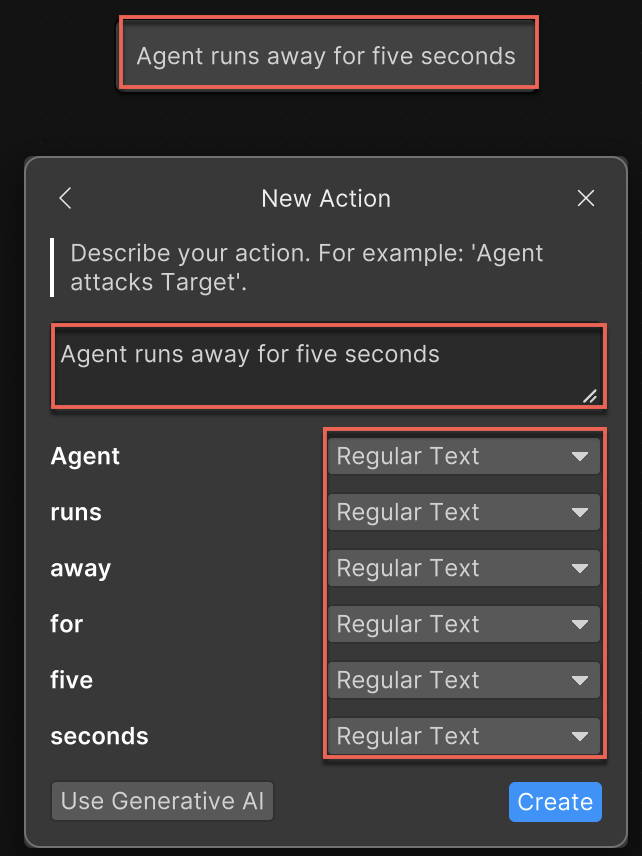642x856 pixels.
Task: Click the 'five' word label
Action: pos(72,681)
